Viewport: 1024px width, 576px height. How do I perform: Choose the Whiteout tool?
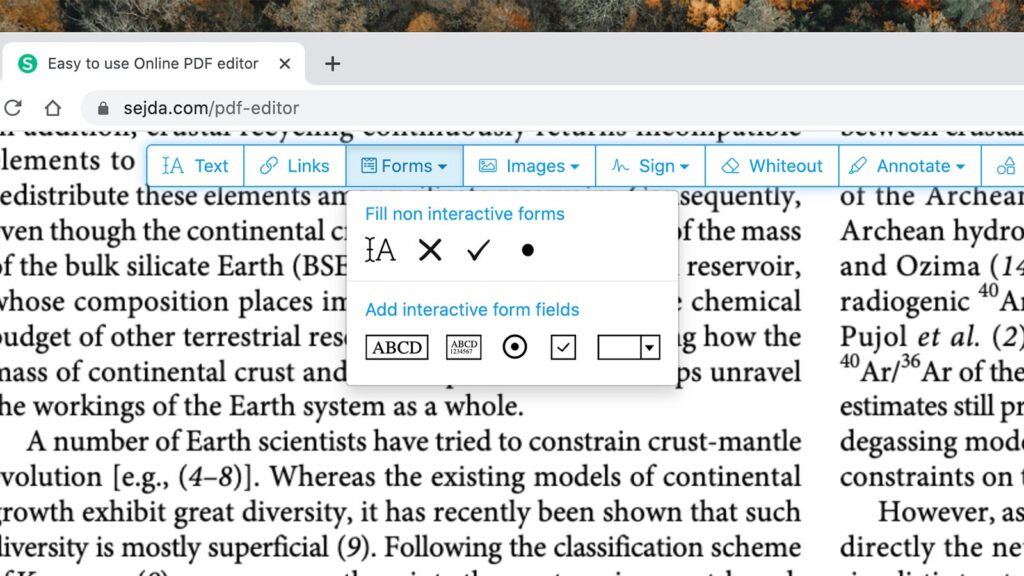click(x=772, y=166)
